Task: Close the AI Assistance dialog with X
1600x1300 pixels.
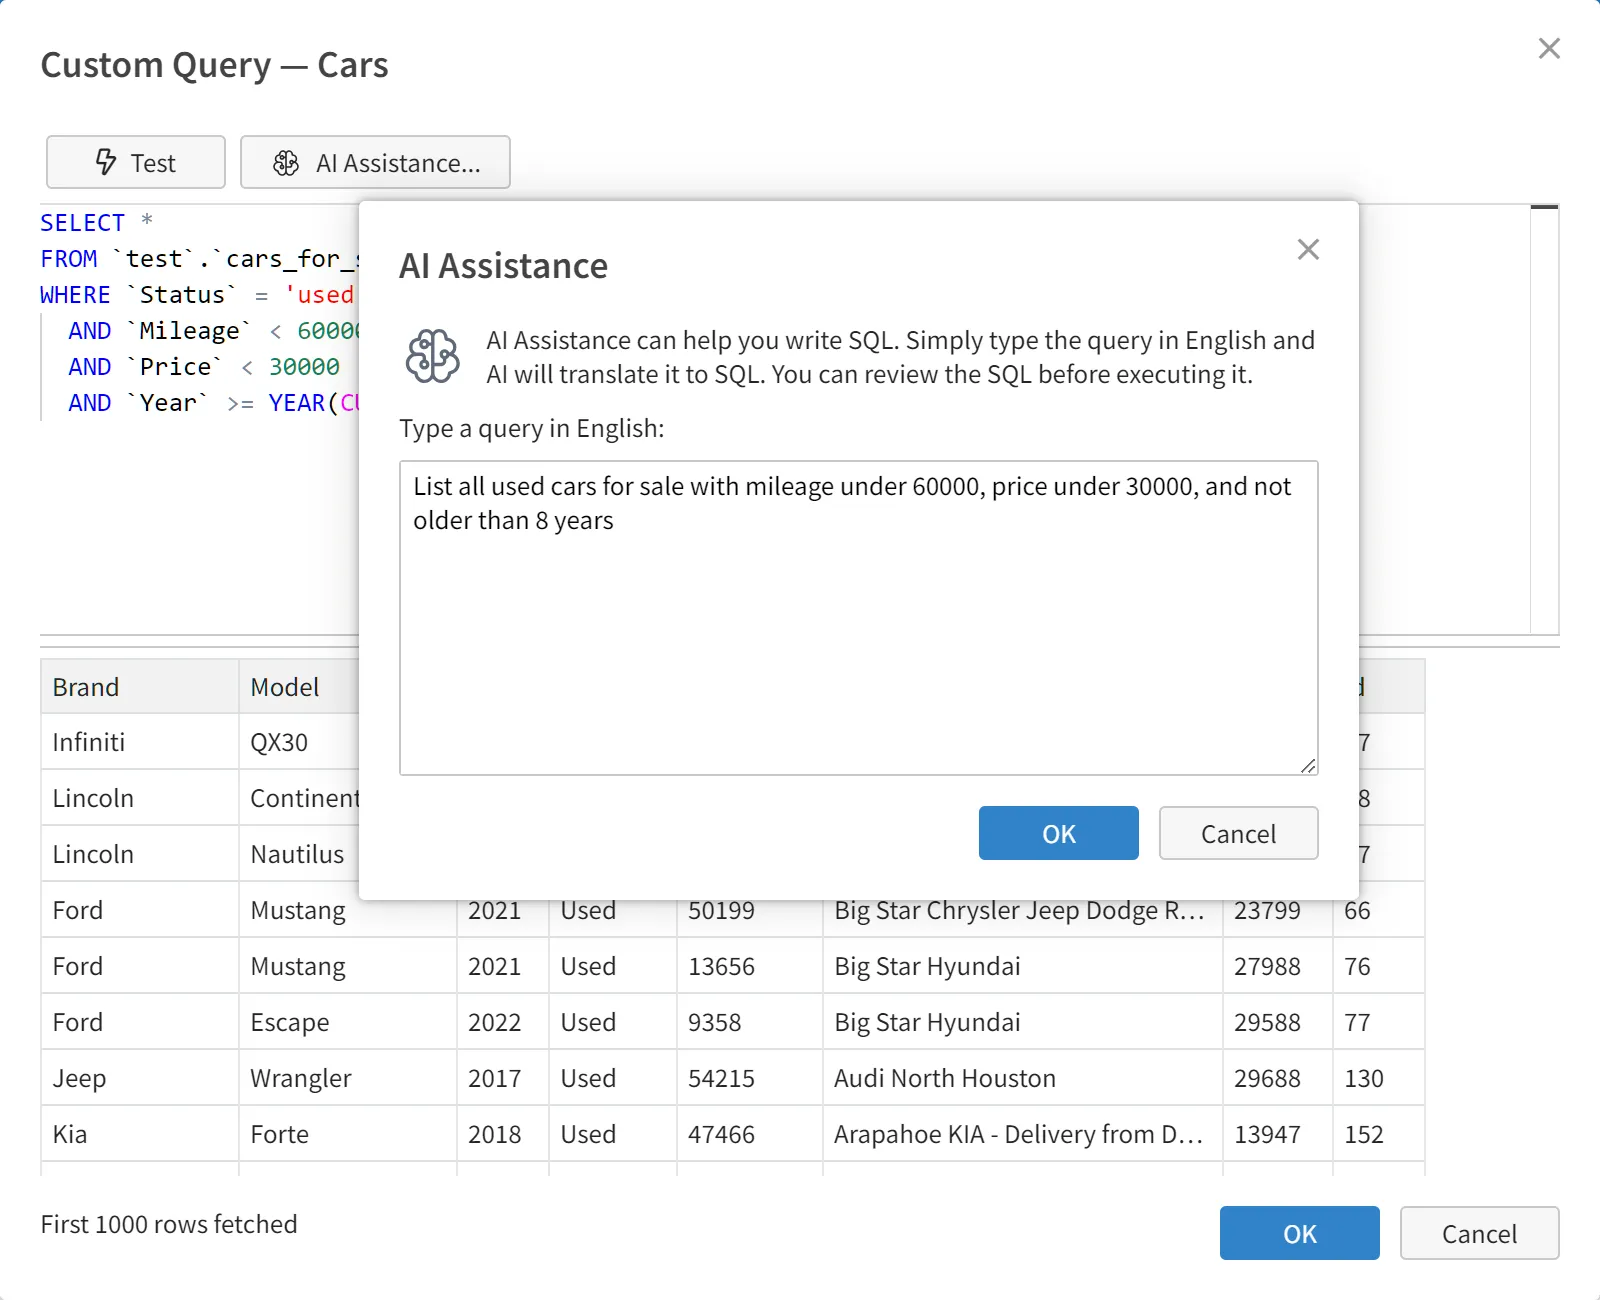Action: click(x=1308, y=250)
